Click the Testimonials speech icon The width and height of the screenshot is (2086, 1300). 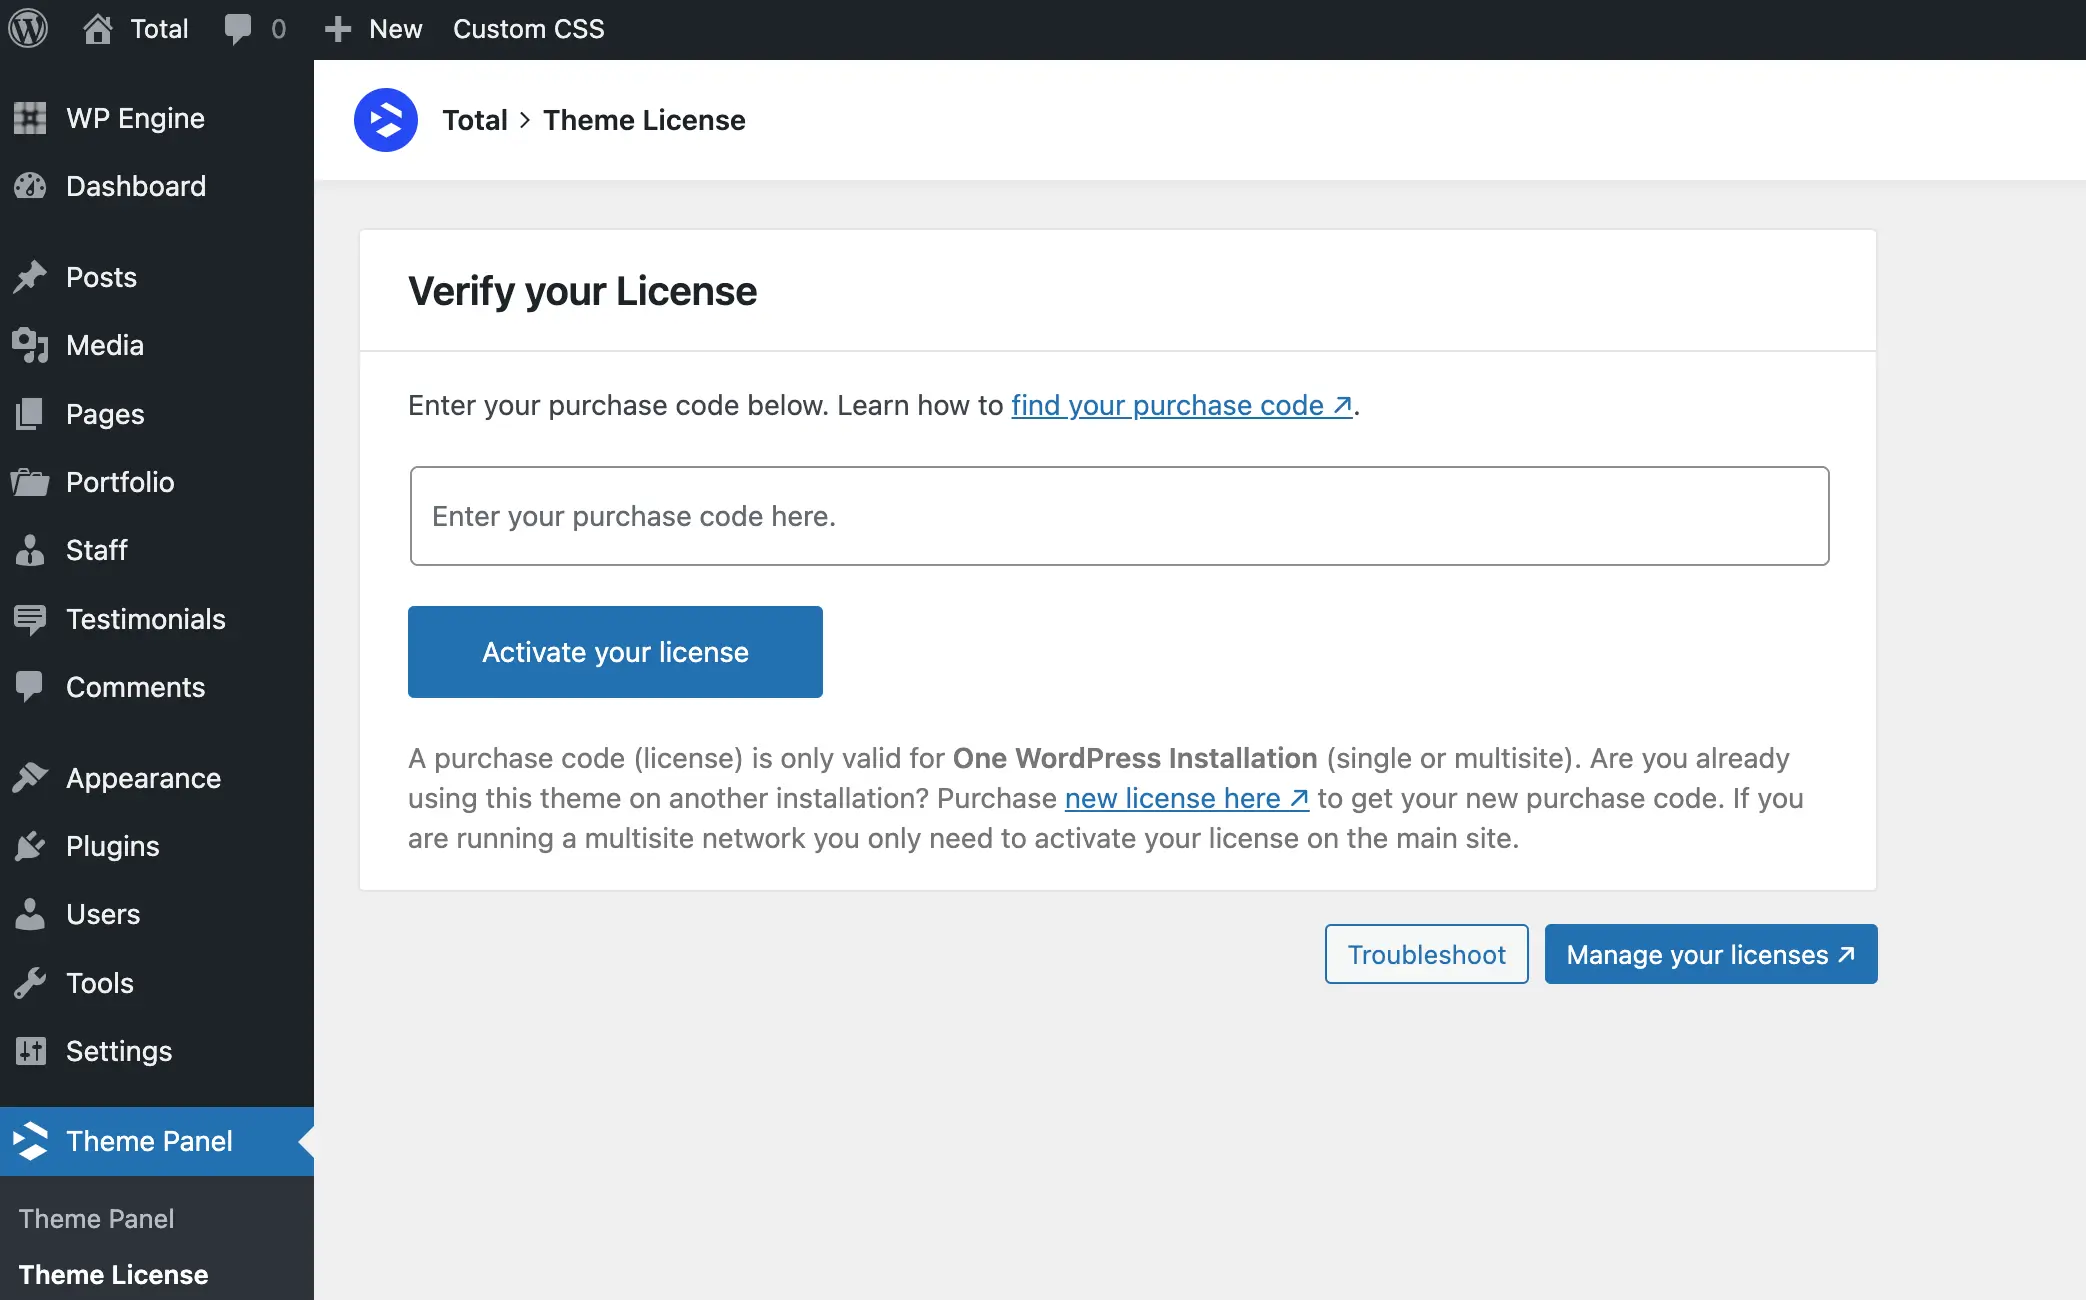[30, 619]
